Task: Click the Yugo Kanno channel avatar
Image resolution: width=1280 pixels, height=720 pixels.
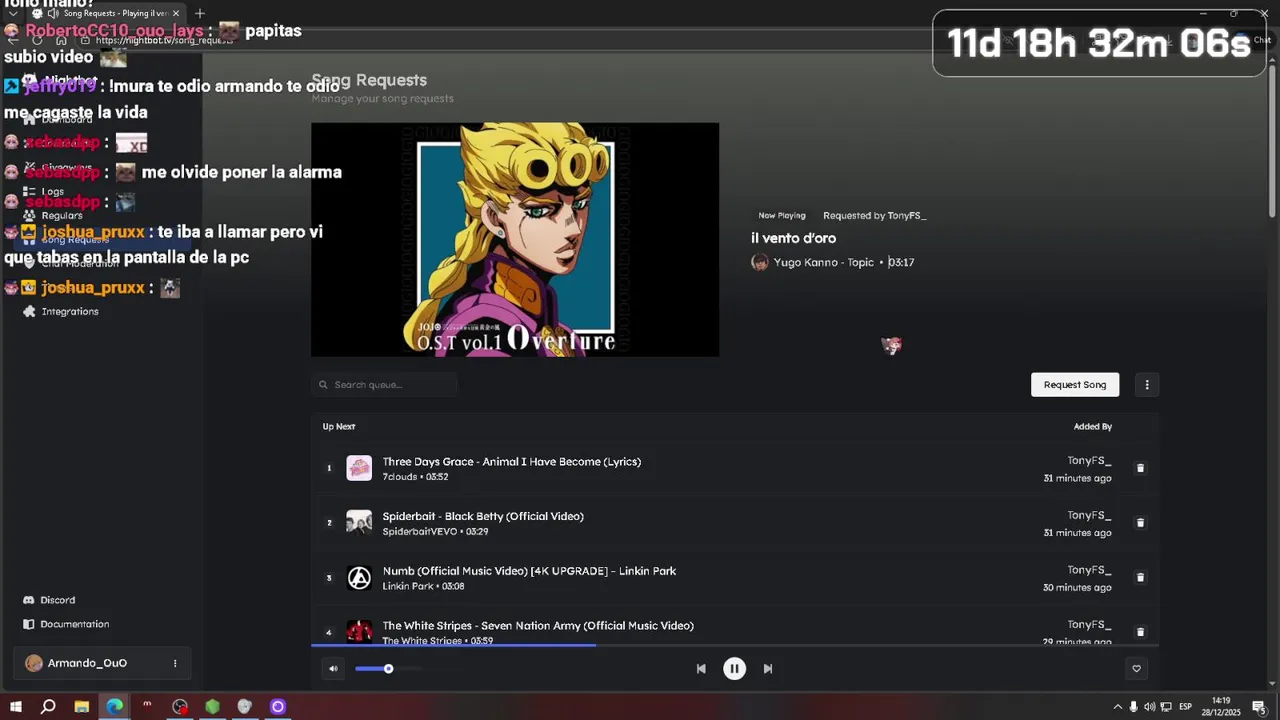Action: [x=760, y=262]
